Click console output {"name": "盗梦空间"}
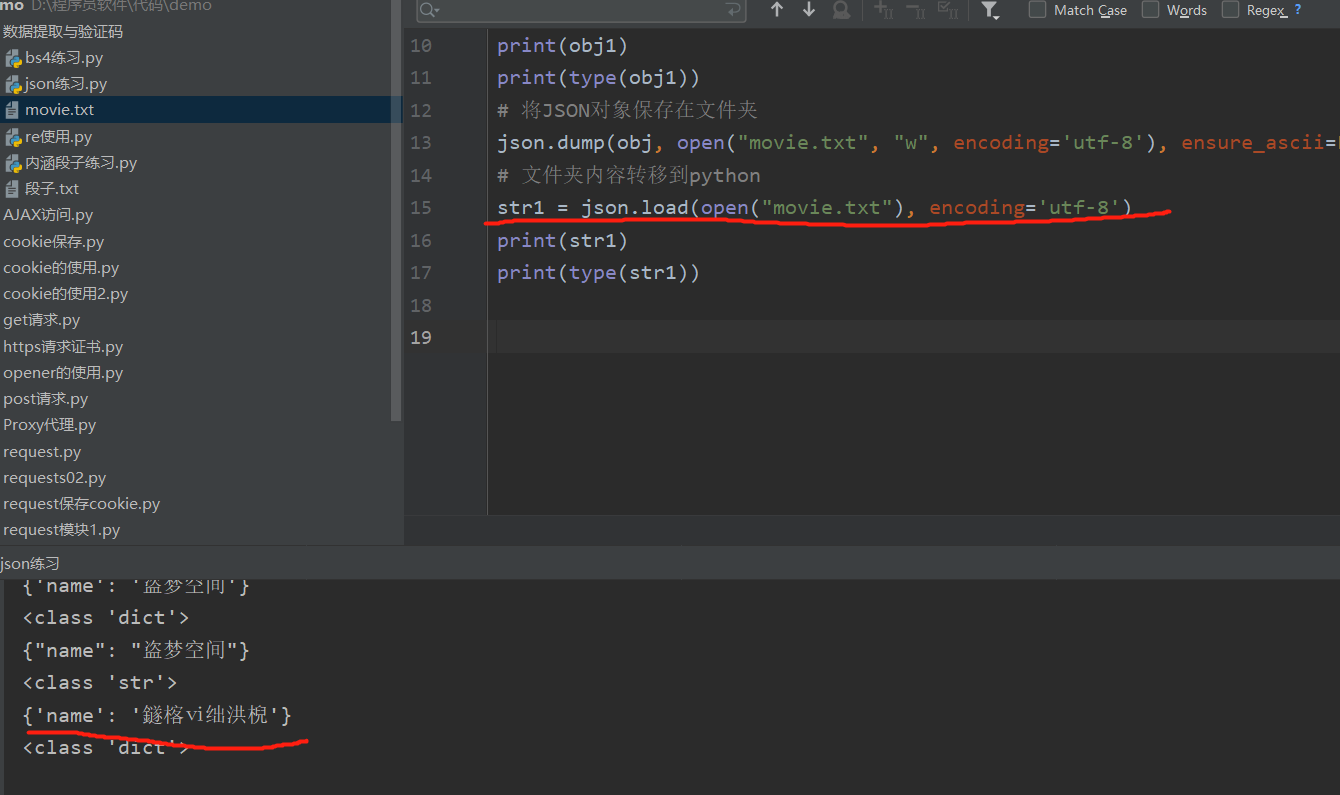1340x795 pixels. tap(136, 651)
